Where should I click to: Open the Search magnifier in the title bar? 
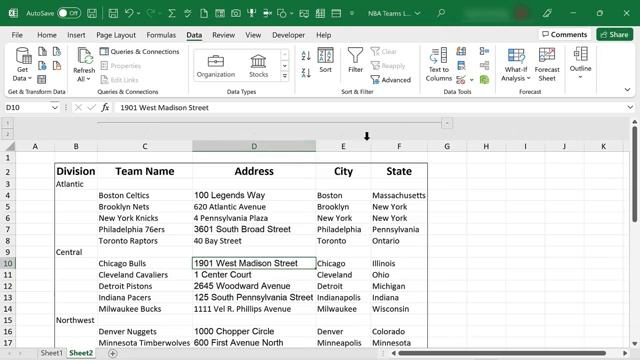point(441,13)
